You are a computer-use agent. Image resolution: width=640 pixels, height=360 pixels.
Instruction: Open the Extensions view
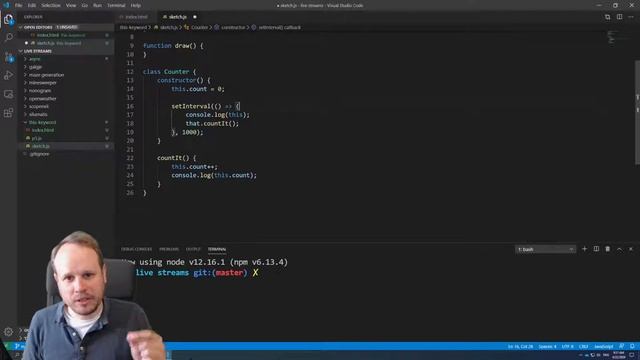pyautogui.click(x=8, y=113)
